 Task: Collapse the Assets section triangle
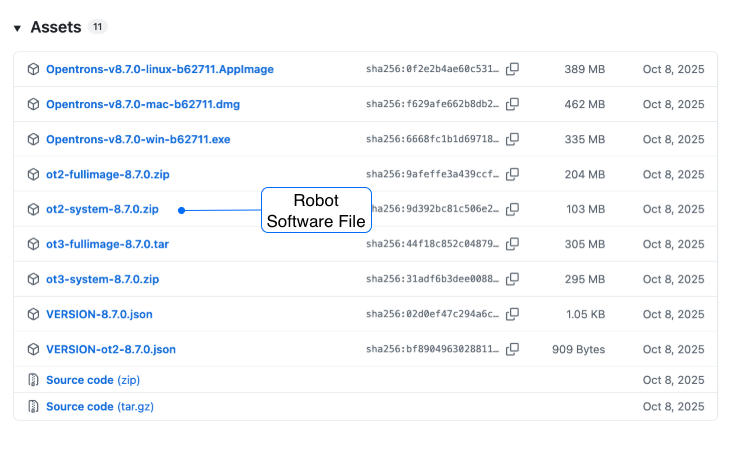pyautogui.click(x=17, y=28)
